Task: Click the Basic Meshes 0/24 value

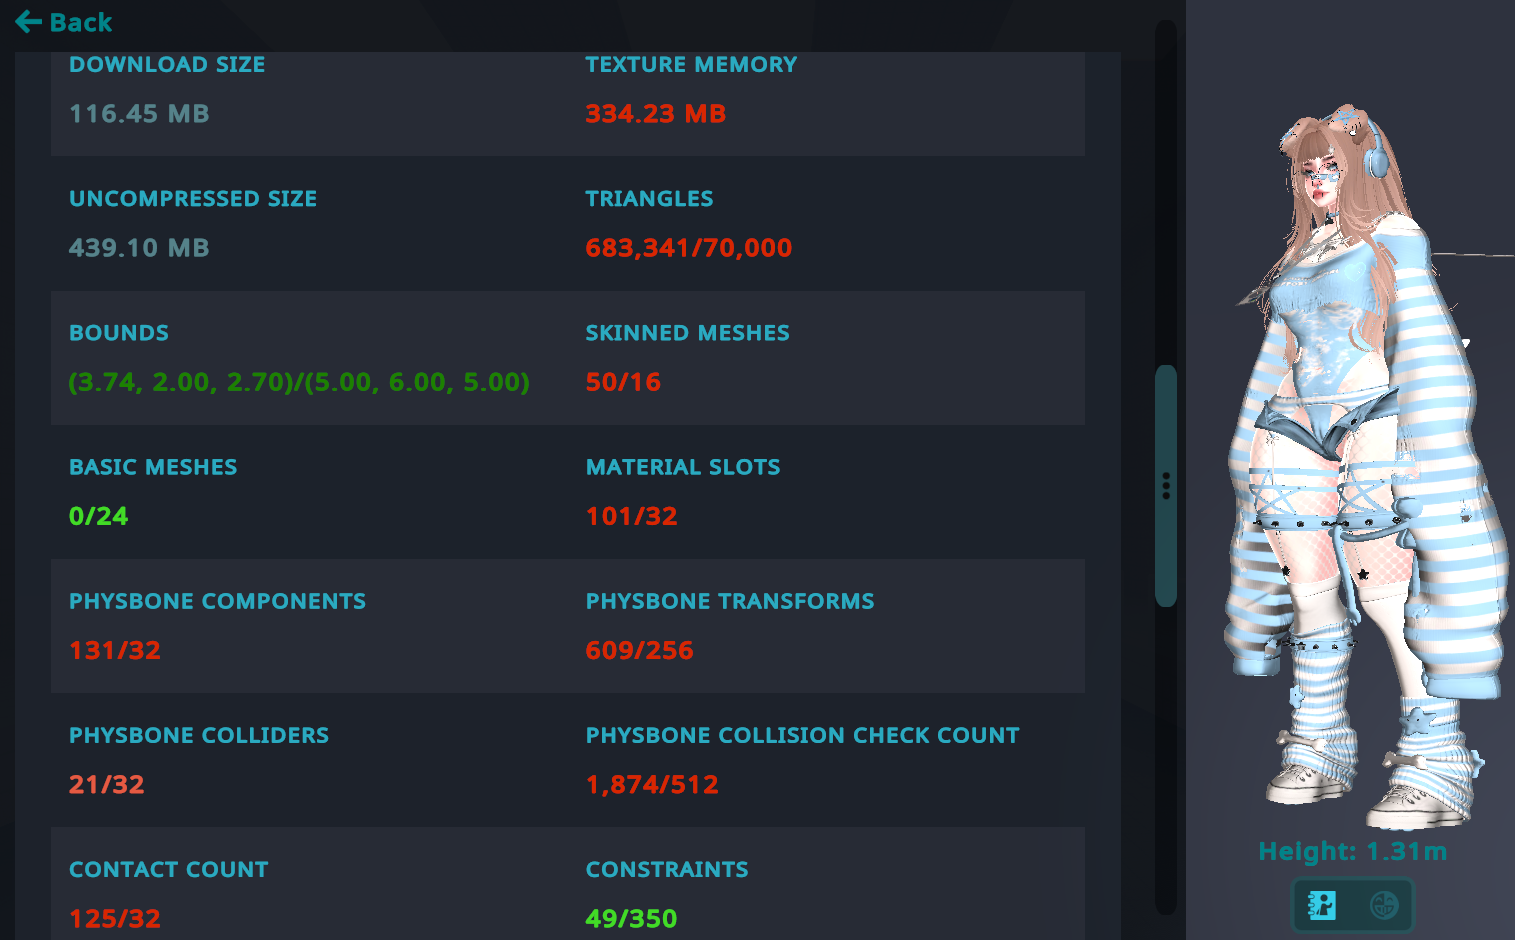Action: (98, 516)
